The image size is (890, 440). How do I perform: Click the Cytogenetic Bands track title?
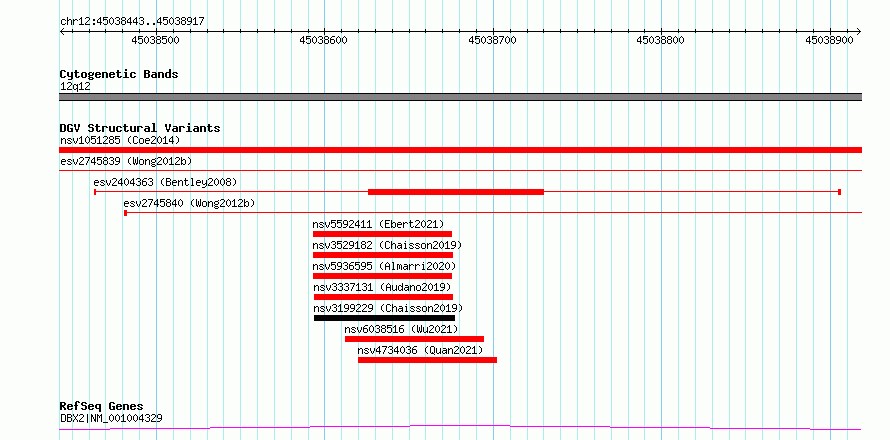119,74
